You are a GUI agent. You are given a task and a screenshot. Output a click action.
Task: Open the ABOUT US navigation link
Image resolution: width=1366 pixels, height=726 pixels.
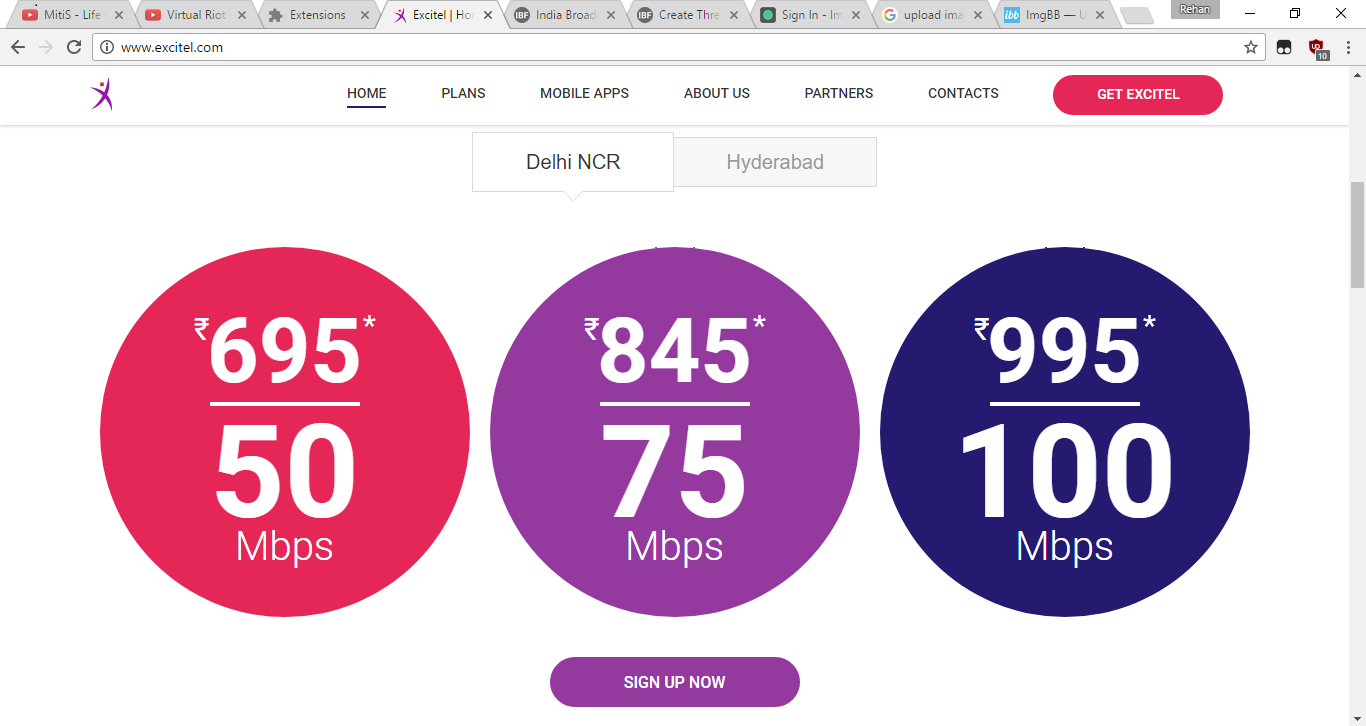pos(716,93)
